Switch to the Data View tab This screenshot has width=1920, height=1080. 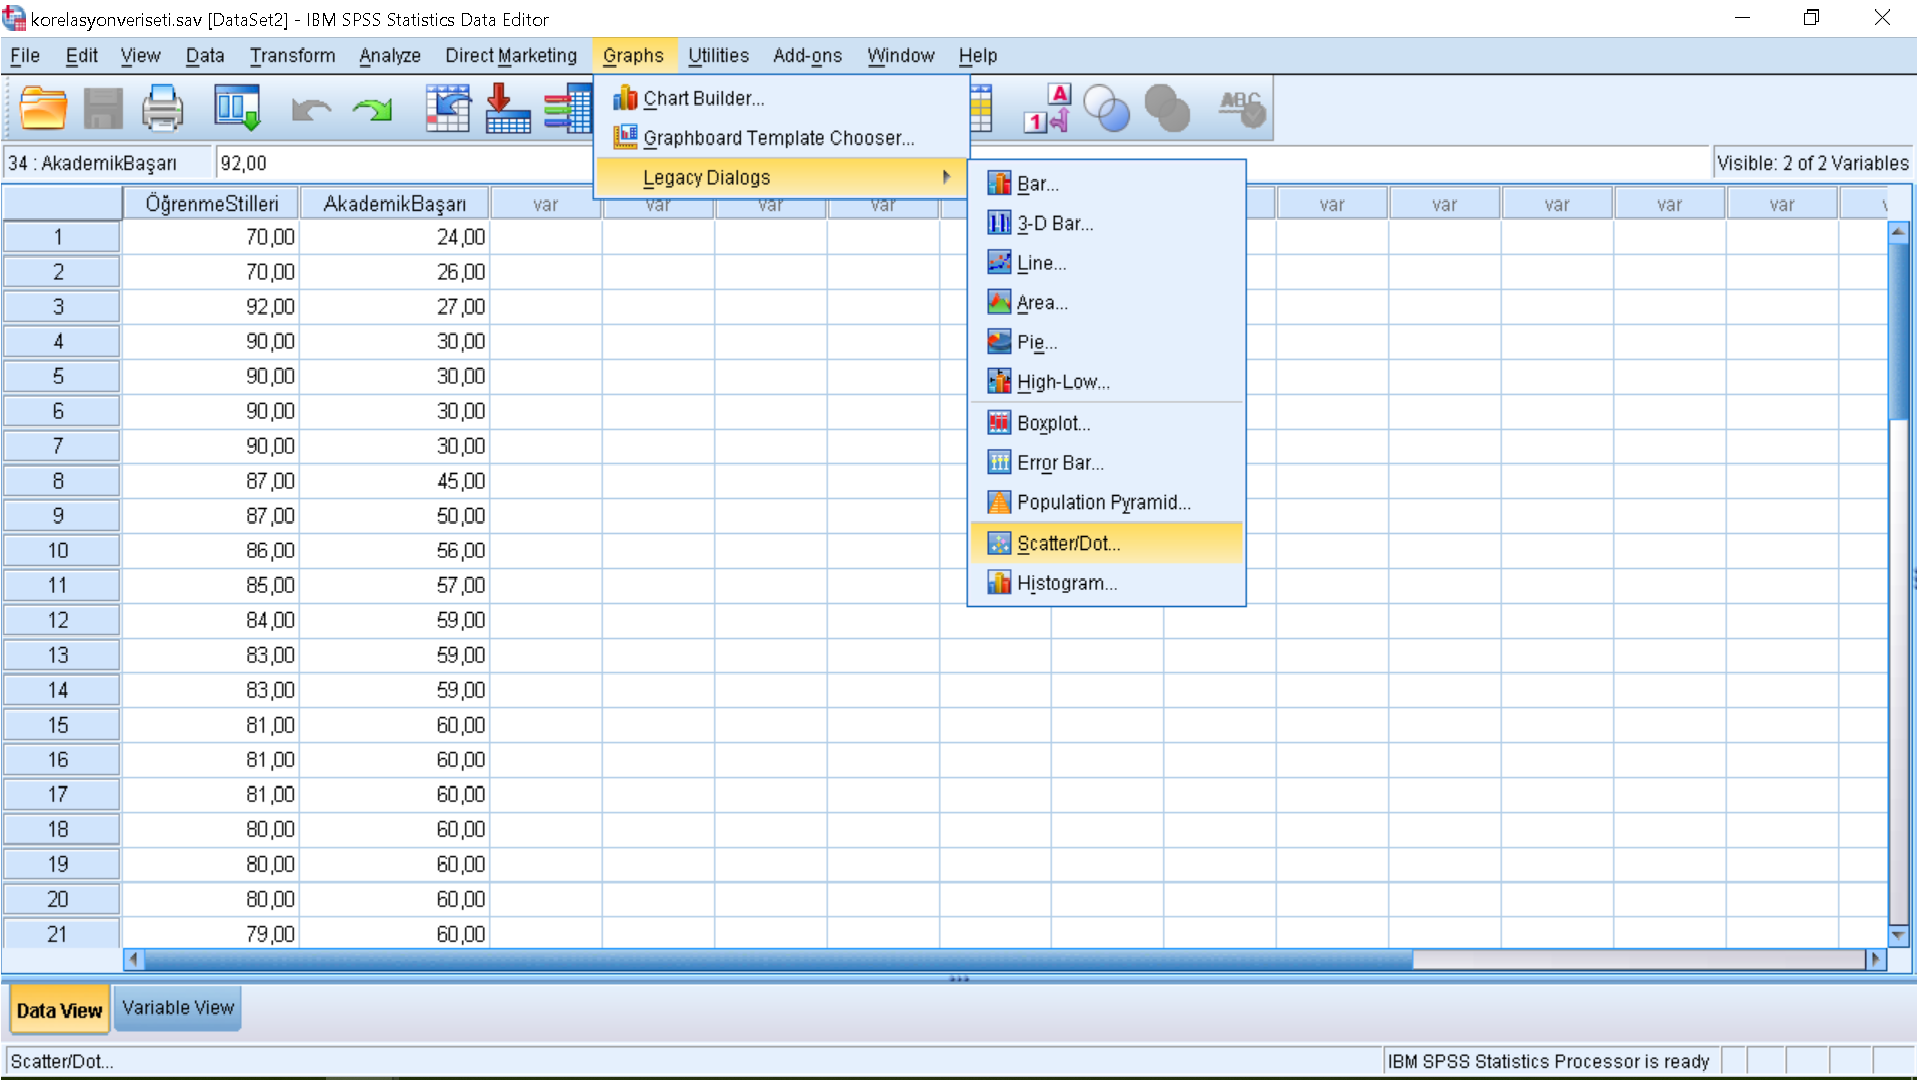click(59, 1010)
